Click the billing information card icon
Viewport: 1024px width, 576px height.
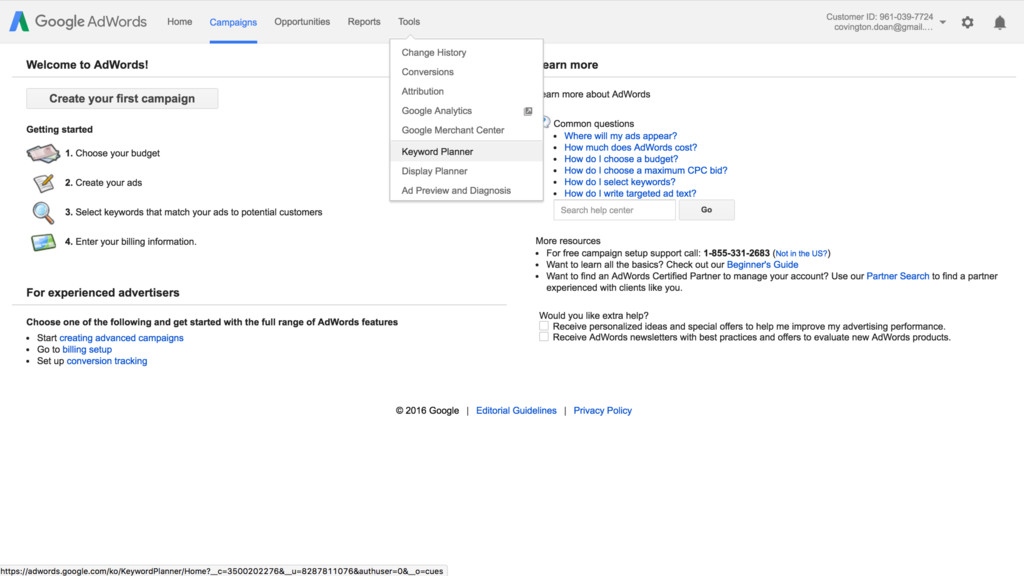(x=43, y=242)
